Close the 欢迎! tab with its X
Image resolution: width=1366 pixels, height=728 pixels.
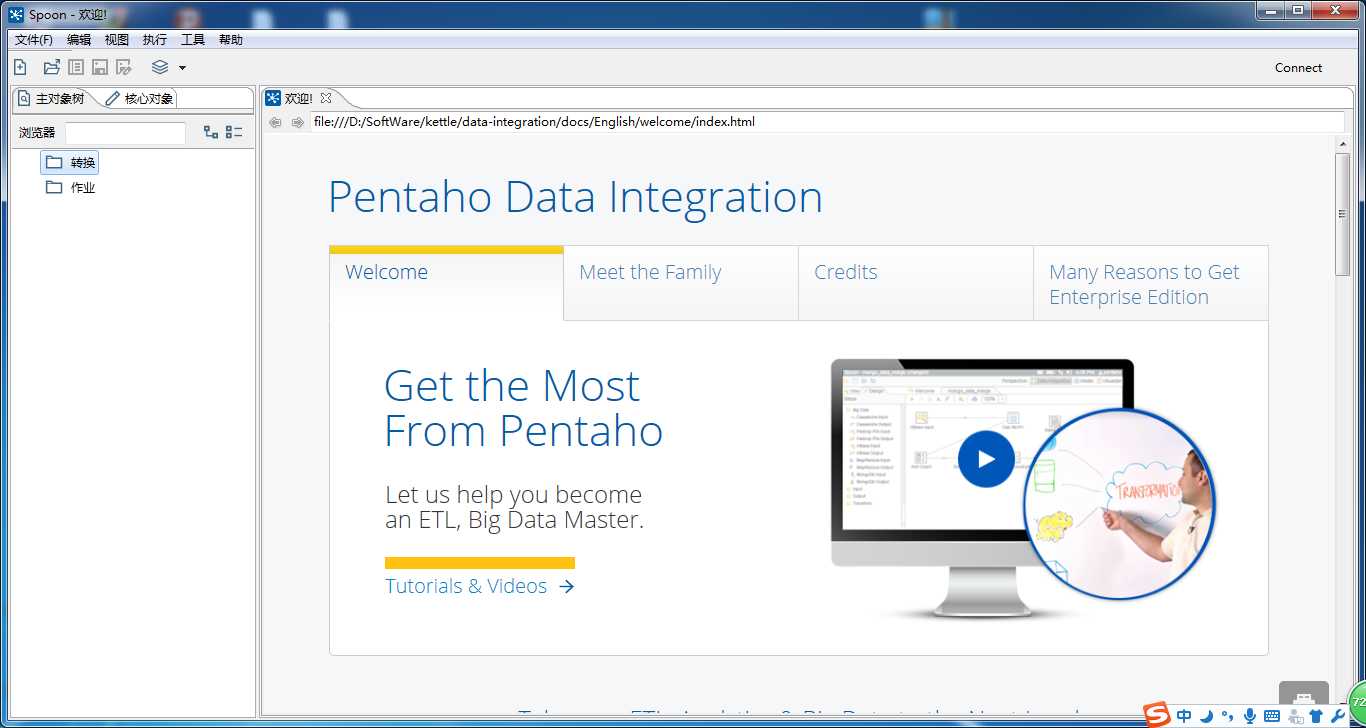coord(326,98)
